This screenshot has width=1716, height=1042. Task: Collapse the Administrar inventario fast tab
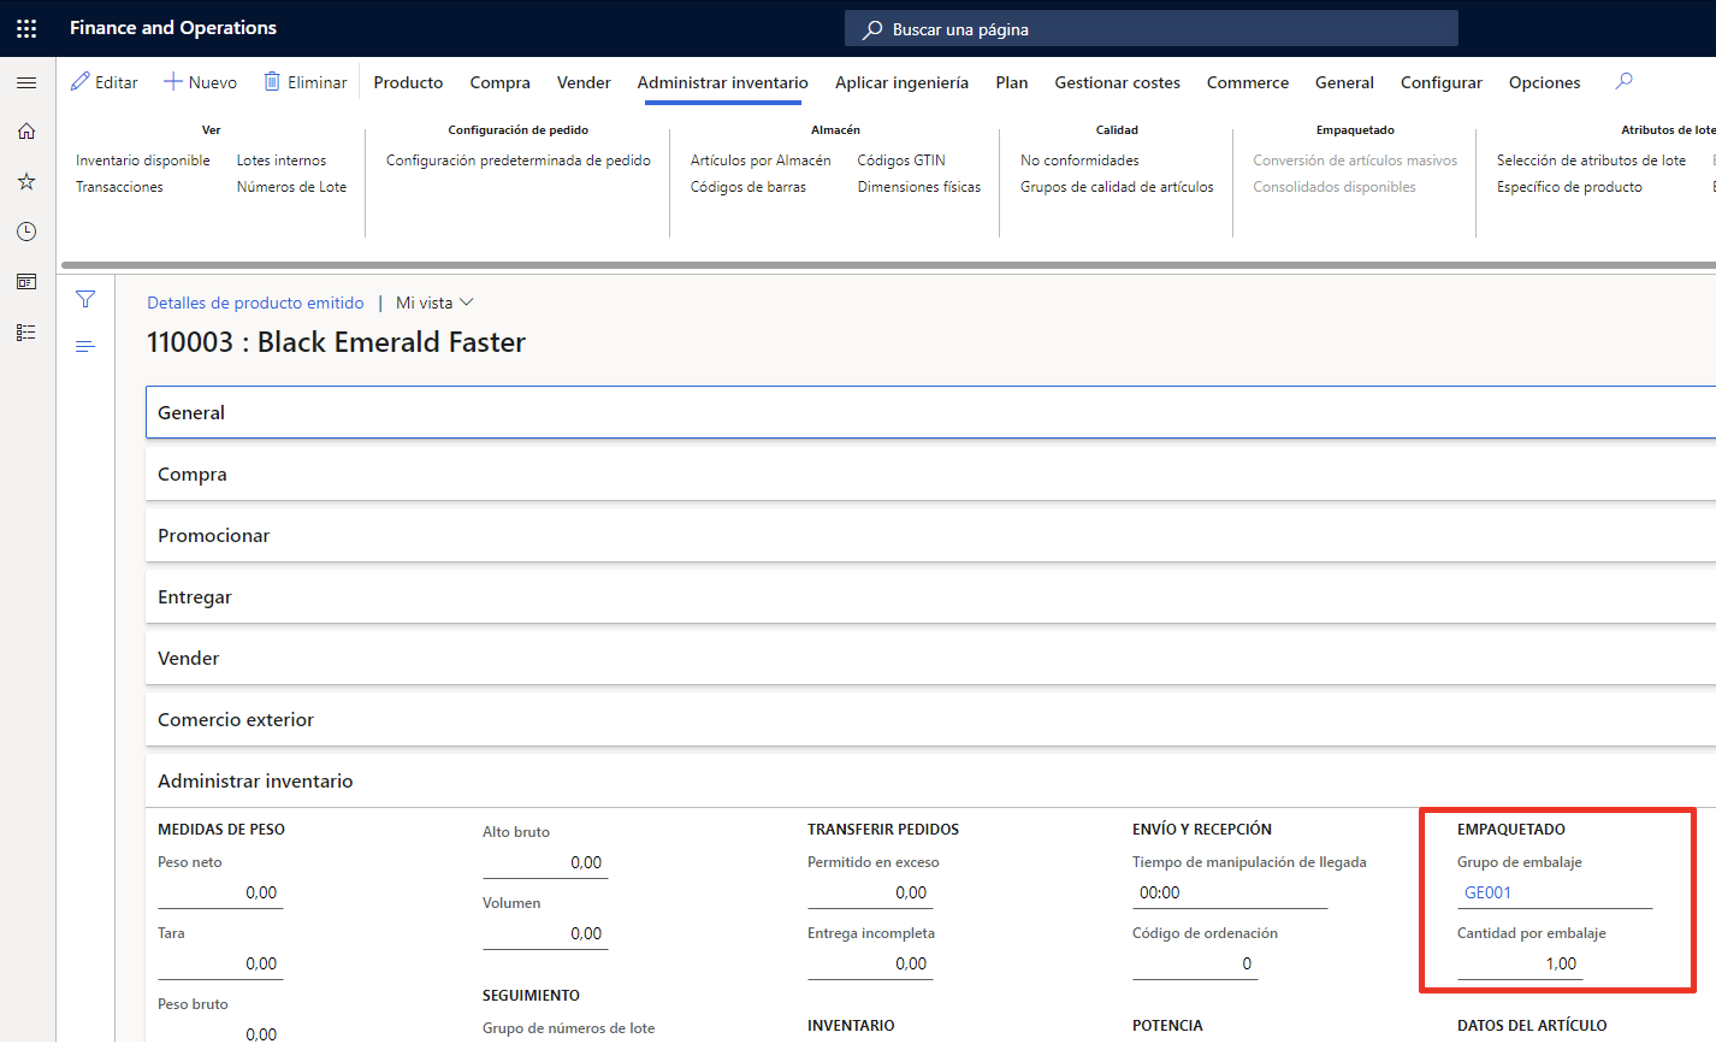930,781
